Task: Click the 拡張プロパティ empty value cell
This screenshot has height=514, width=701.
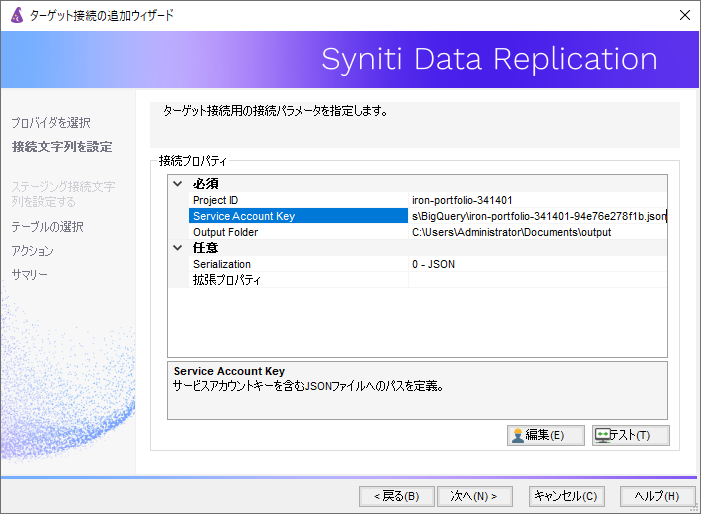Action: (537, 280)
